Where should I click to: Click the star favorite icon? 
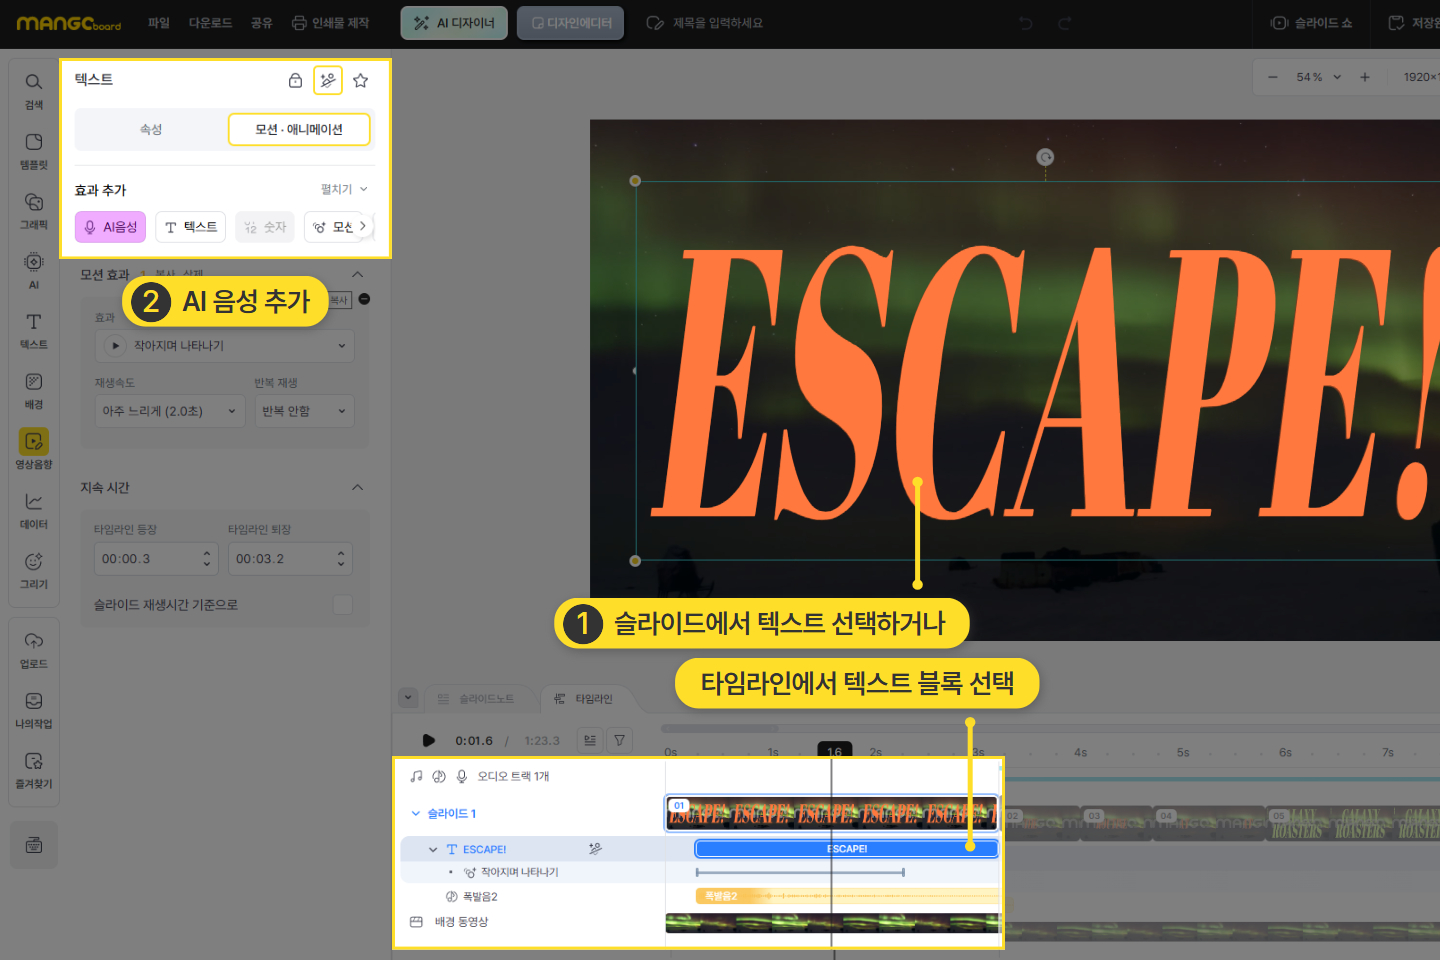[361, 80]
